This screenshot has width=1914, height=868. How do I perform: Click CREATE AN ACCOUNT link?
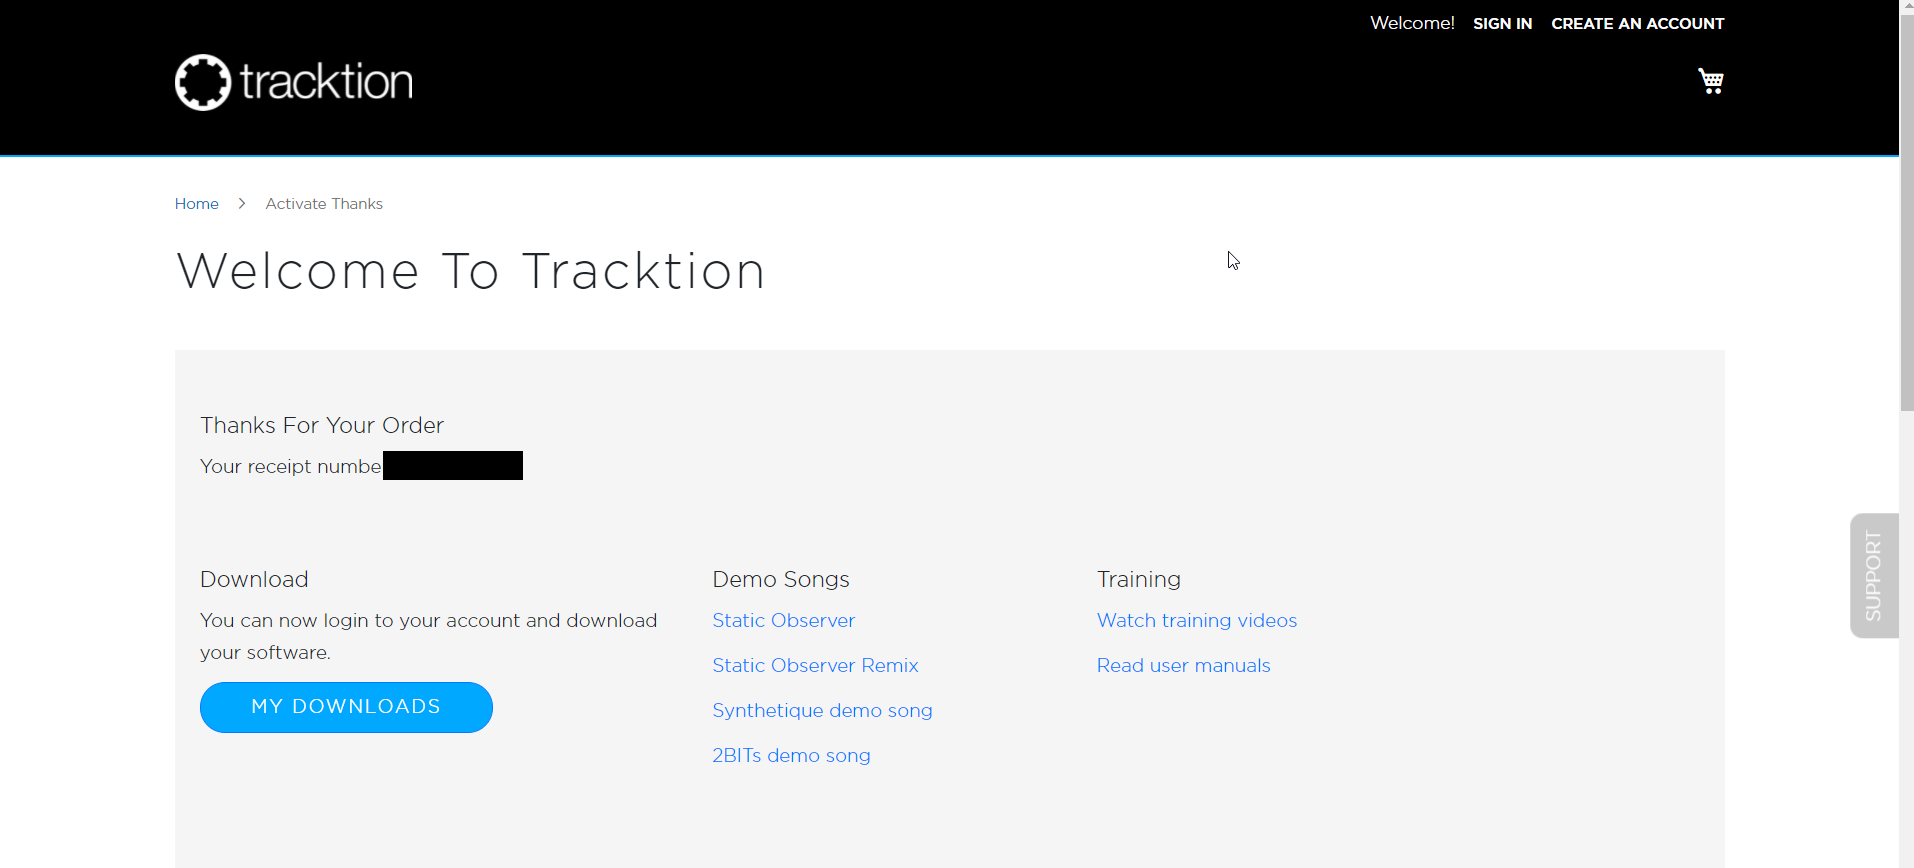[1637, 23]
